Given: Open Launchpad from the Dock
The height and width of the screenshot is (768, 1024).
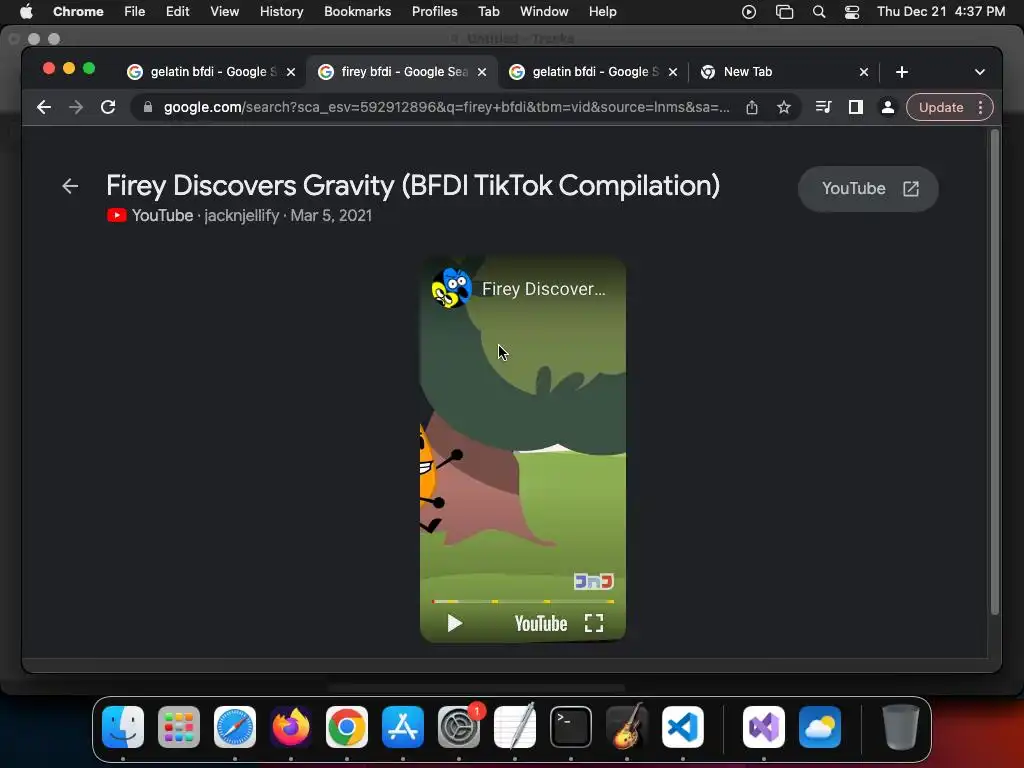Looking at the screenshot, I should 179,727.
